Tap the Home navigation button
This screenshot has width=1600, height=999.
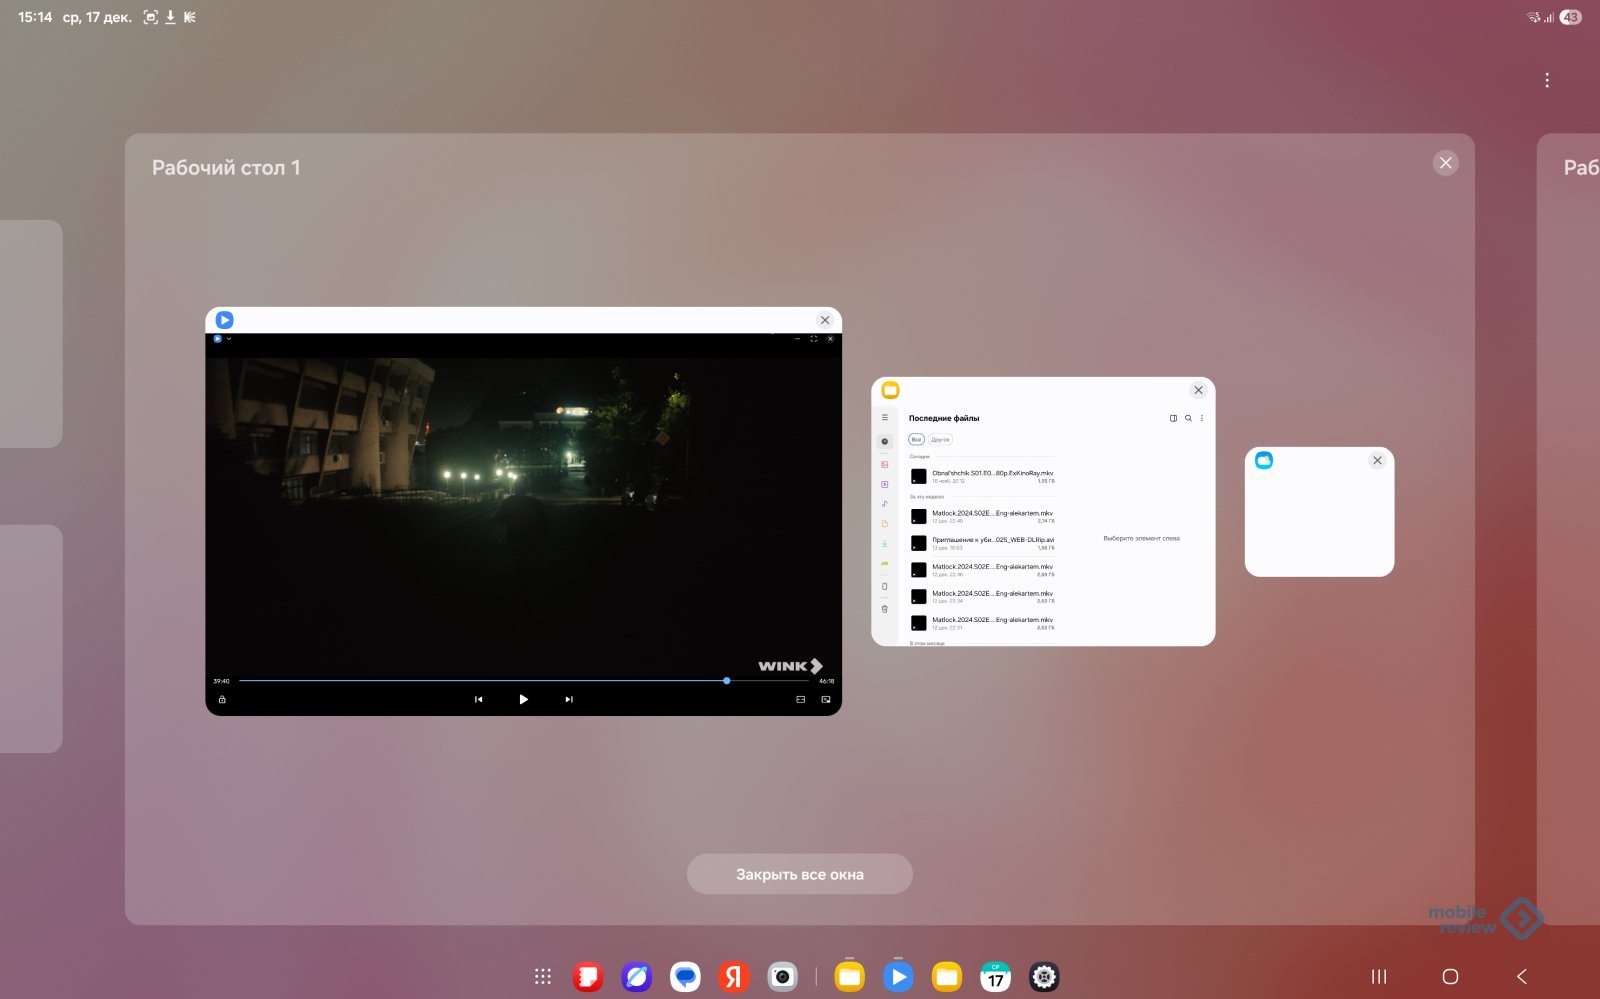1450,977
